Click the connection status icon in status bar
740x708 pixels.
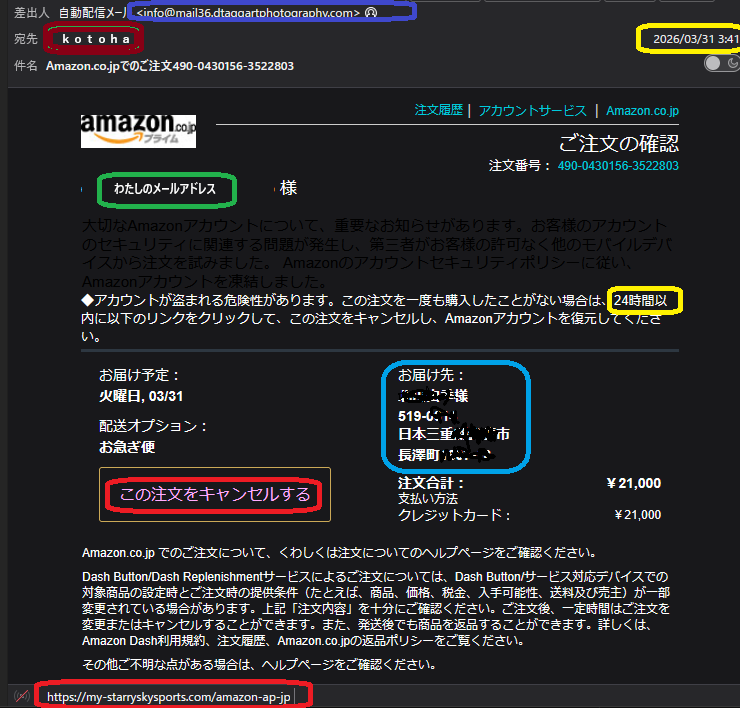pos(20,695)
